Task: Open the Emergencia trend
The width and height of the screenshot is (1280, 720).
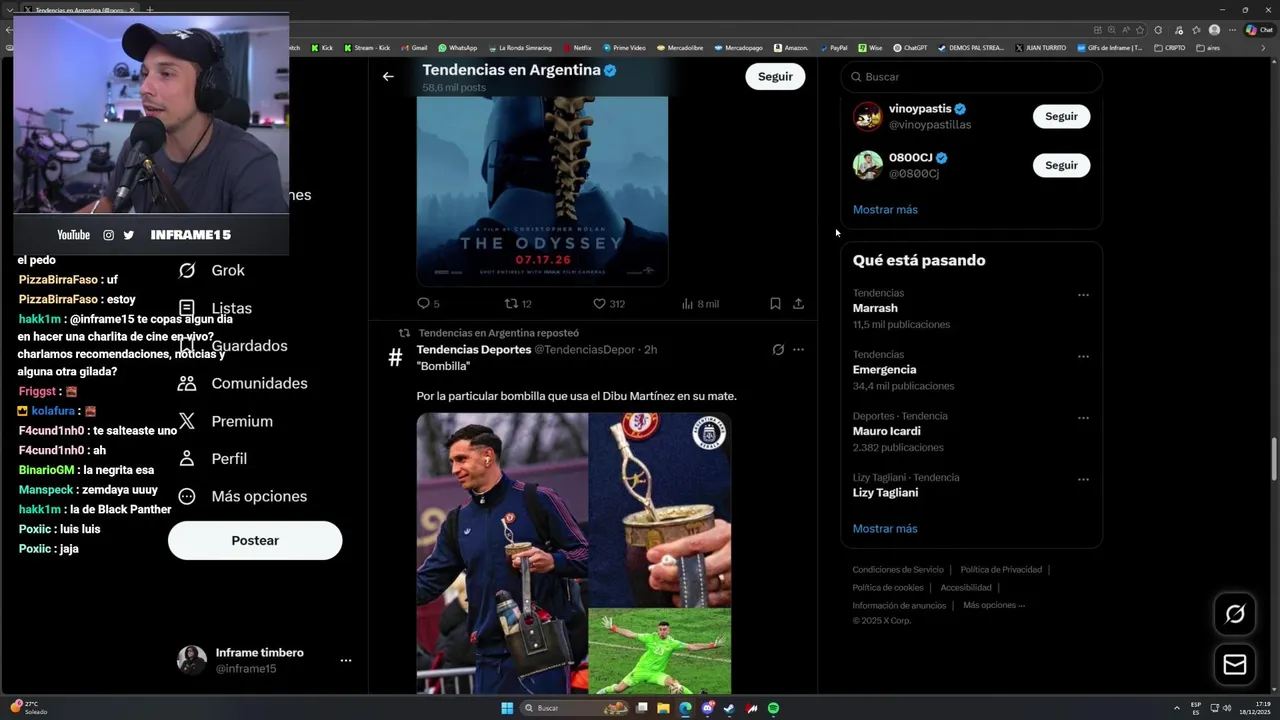Action: (884, 369)
